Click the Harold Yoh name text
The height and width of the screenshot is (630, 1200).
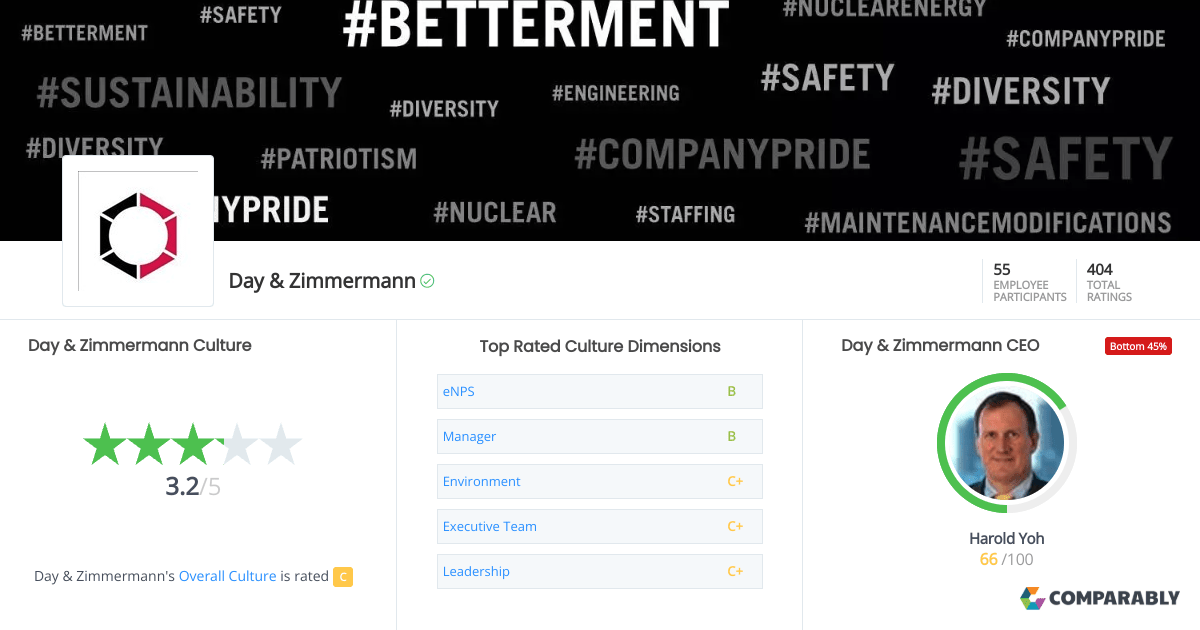1006,538
